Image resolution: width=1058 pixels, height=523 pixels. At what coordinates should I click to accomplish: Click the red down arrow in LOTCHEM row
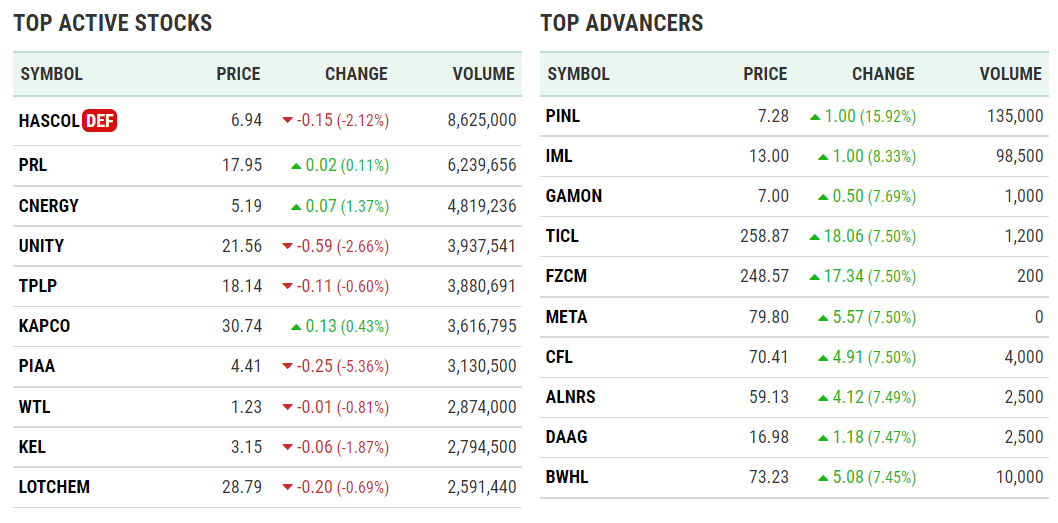pyautogui.click(x=288, y=487)
